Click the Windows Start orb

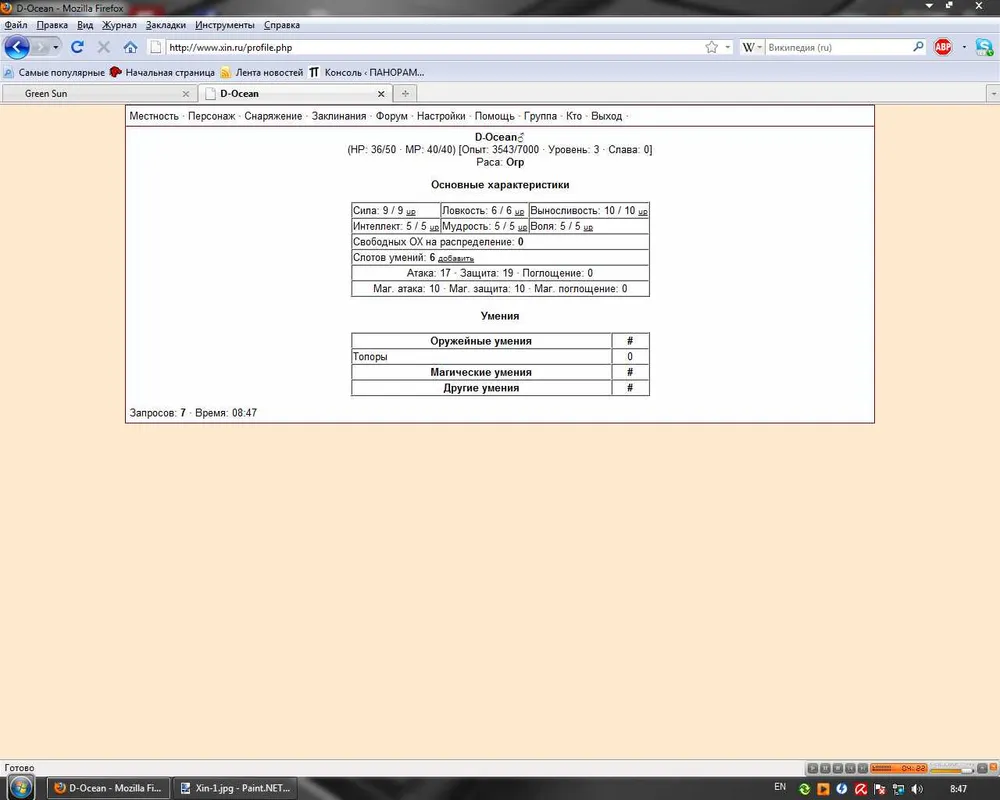20,787
